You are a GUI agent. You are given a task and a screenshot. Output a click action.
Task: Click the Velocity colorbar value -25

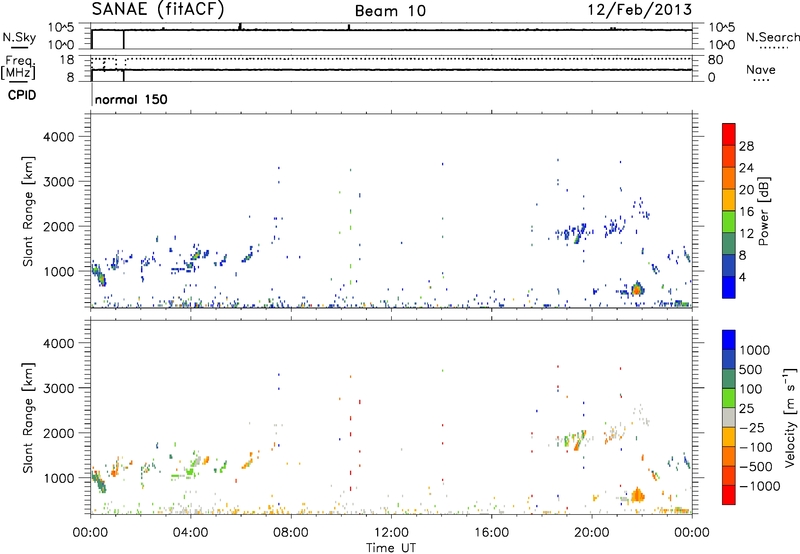(x=752, y=428)
